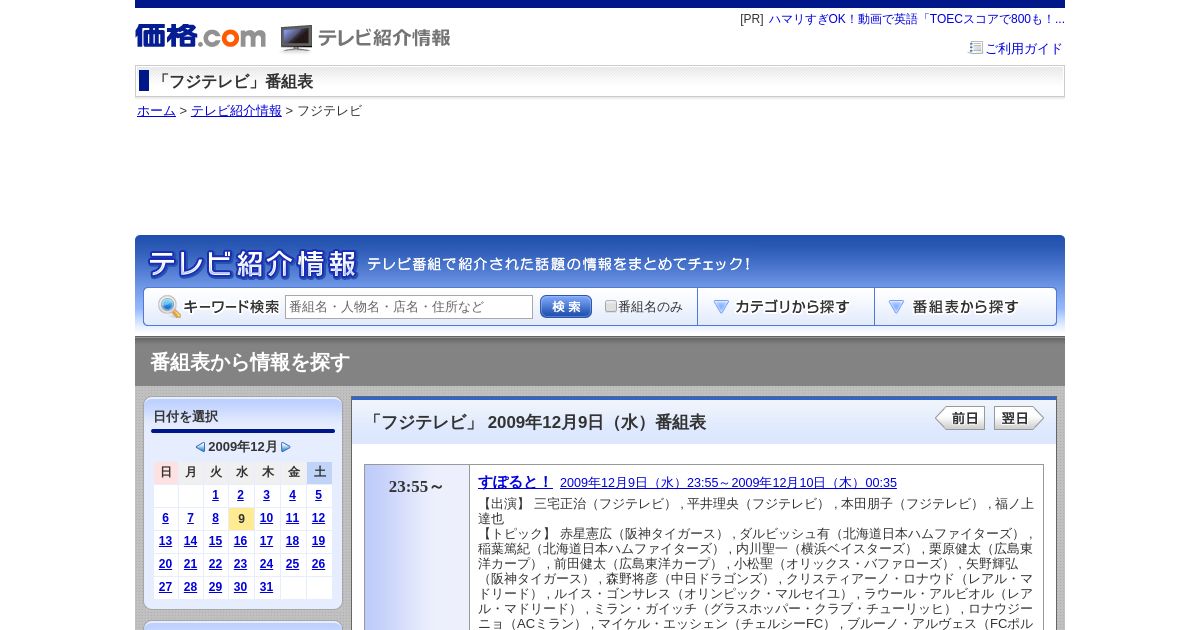The image size is (1200, 630).
Task: Select December 15 in calendar
Action: click(215, 541)
